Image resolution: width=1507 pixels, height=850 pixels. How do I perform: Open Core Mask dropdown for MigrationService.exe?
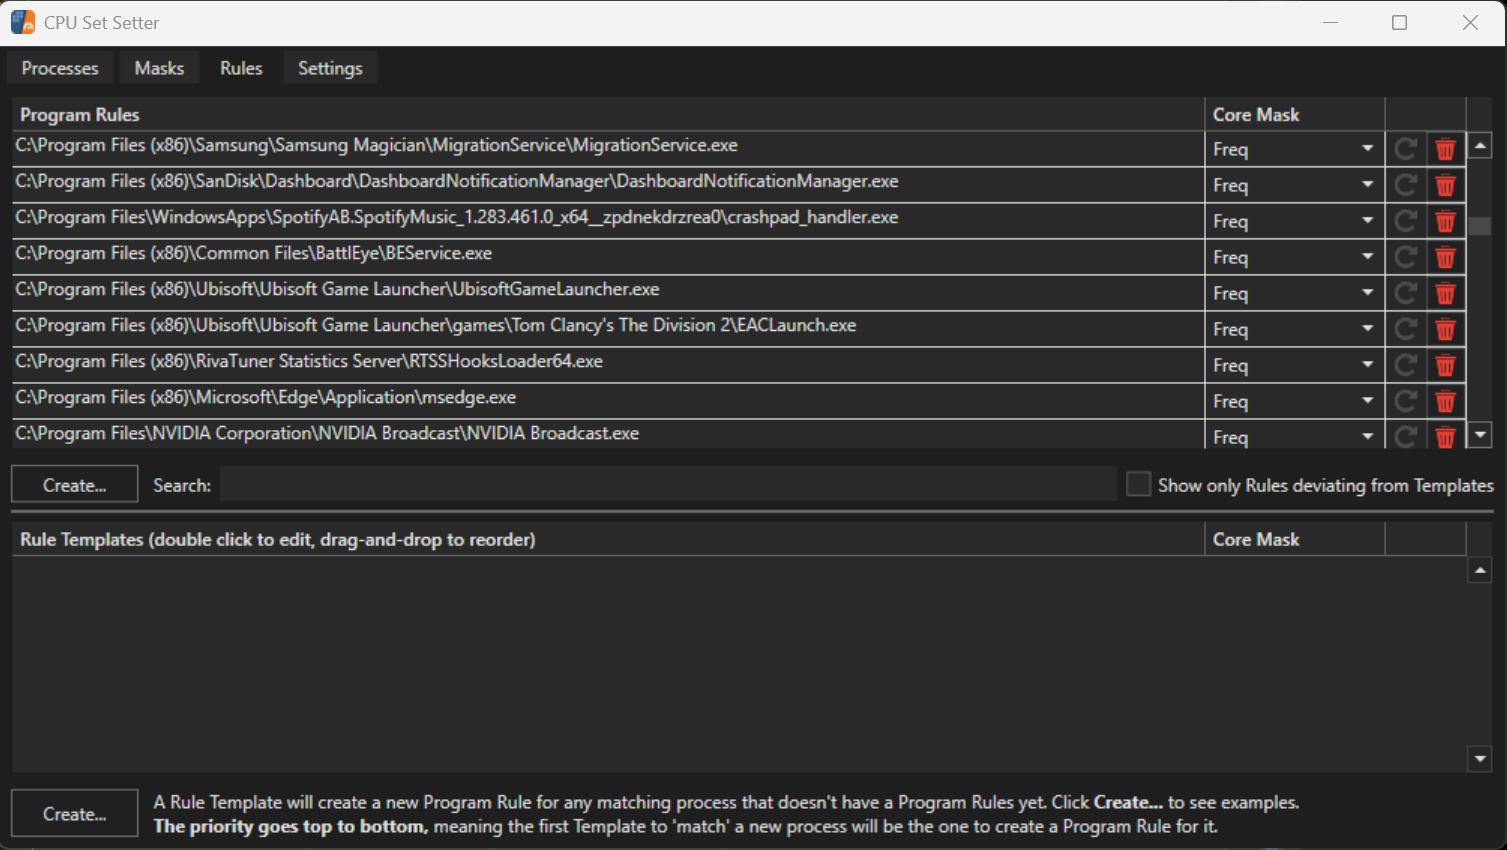pyautogui.click(x=1294, y=149)
